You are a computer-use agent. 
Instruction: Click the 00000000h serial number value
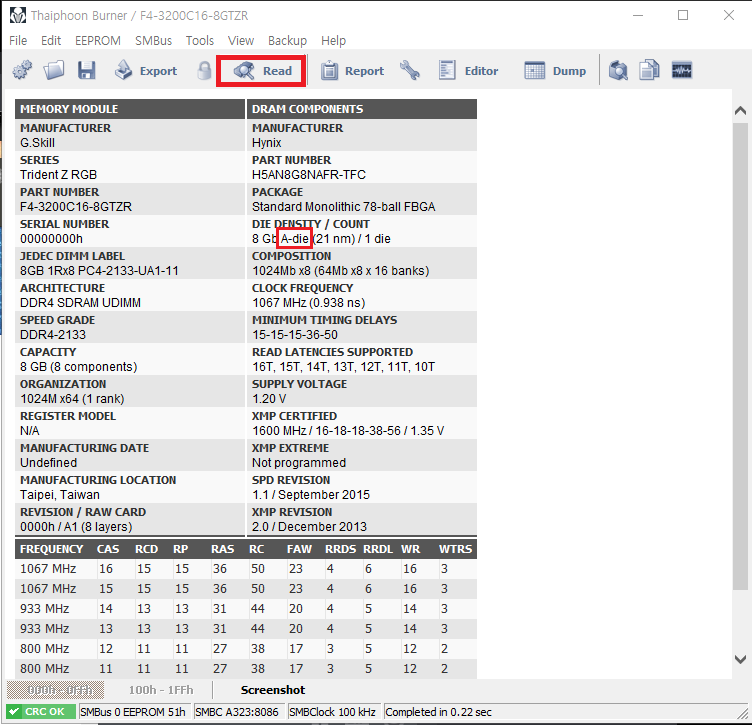tap(51, 239)
